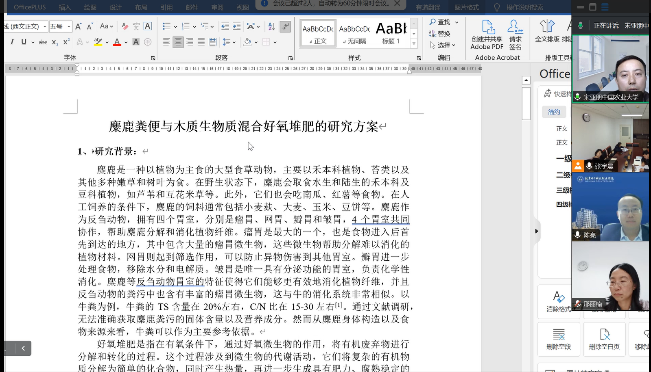651x372 pixels.
Task: Select the video thumbnail of bottom woman participant
Action: coord(610,276)
